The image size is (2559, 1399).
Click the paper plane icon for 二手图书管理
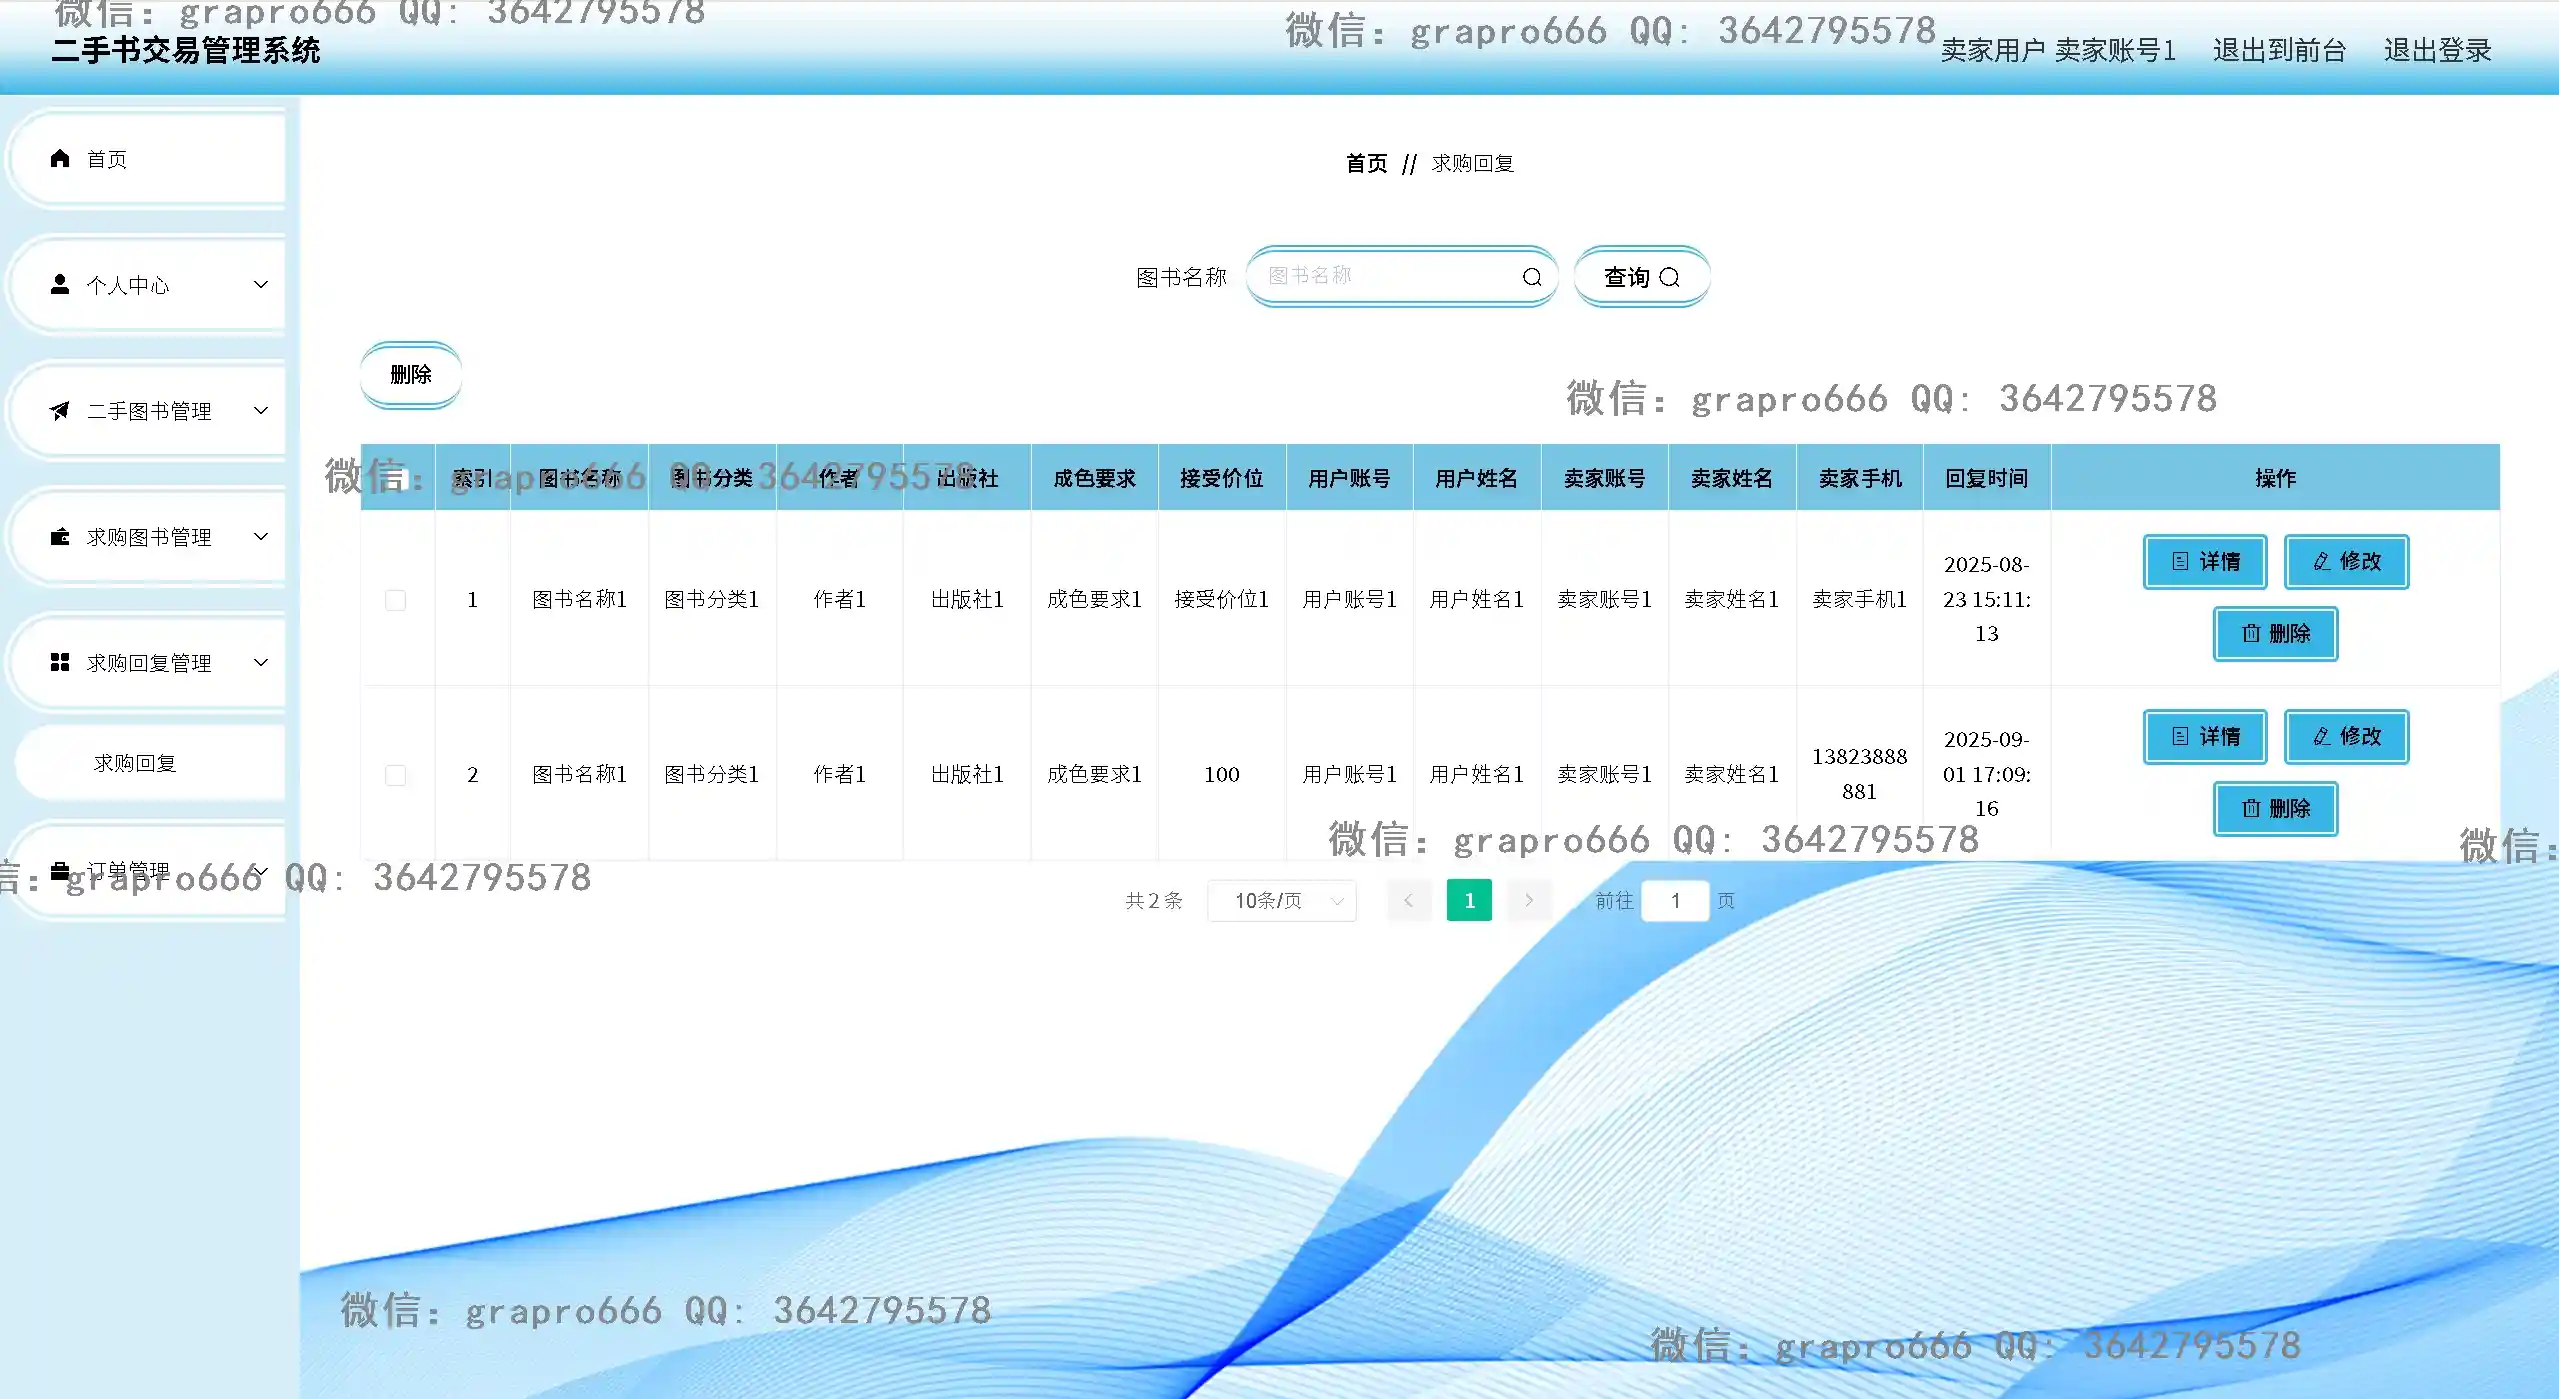point(60,411)
